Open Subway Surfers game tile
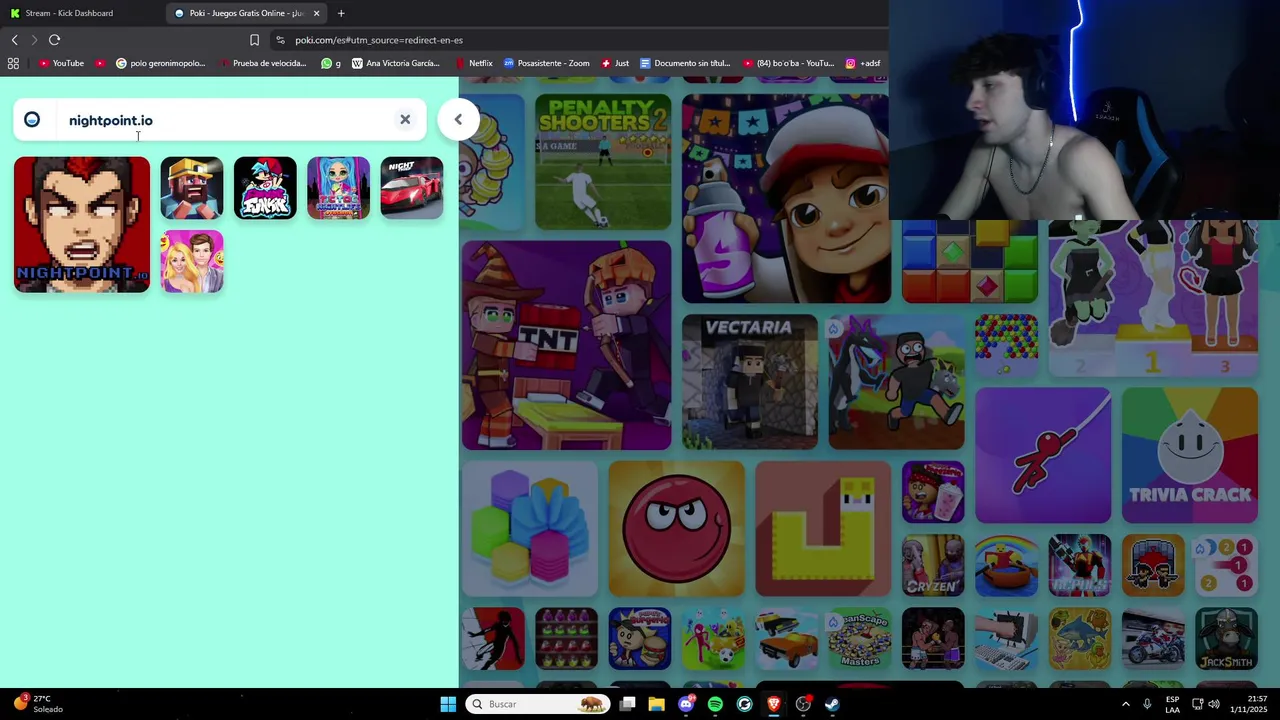The image size is (1280, 720). 786,198
